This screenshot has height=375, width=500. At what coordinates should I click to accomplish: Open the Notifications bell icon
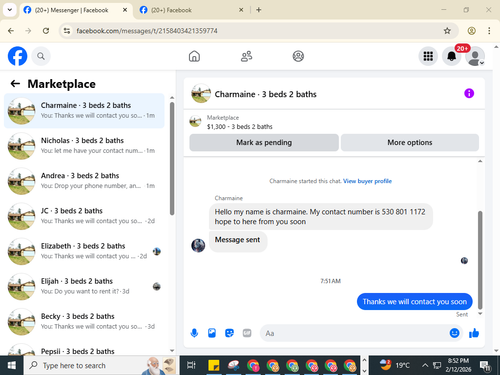[x=452, y=56]
